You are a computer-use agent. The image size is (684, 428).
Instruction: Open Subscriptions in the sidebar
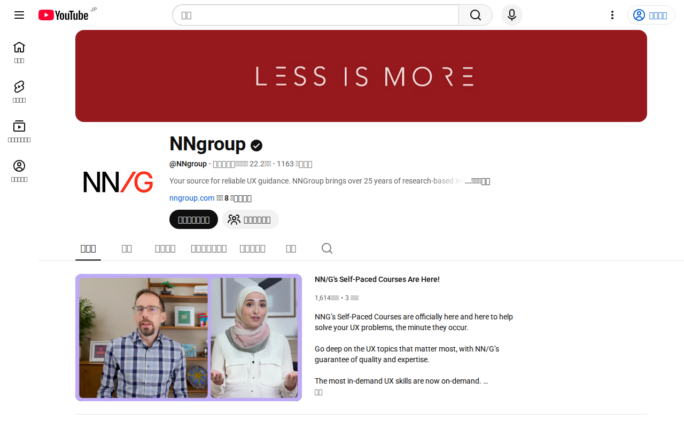[x=19, y=131]
